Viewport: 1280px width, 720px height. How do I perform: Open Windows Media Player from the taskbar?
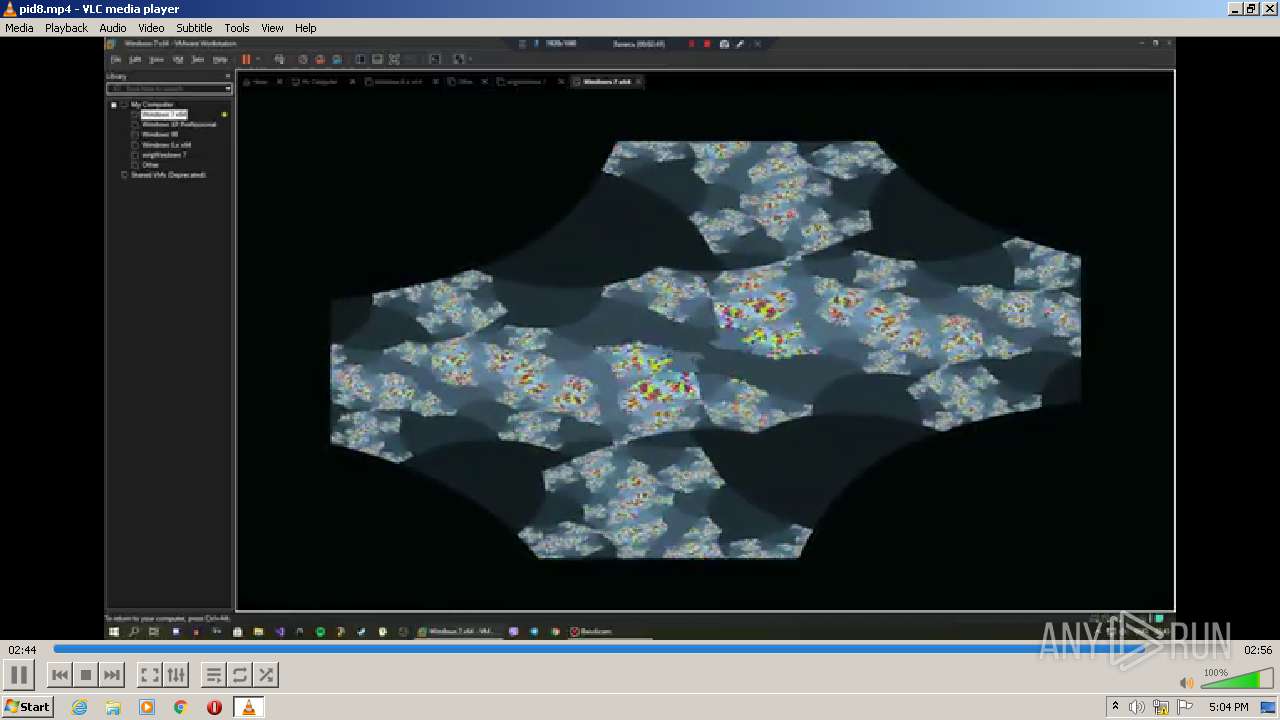(x=147, y=707)
